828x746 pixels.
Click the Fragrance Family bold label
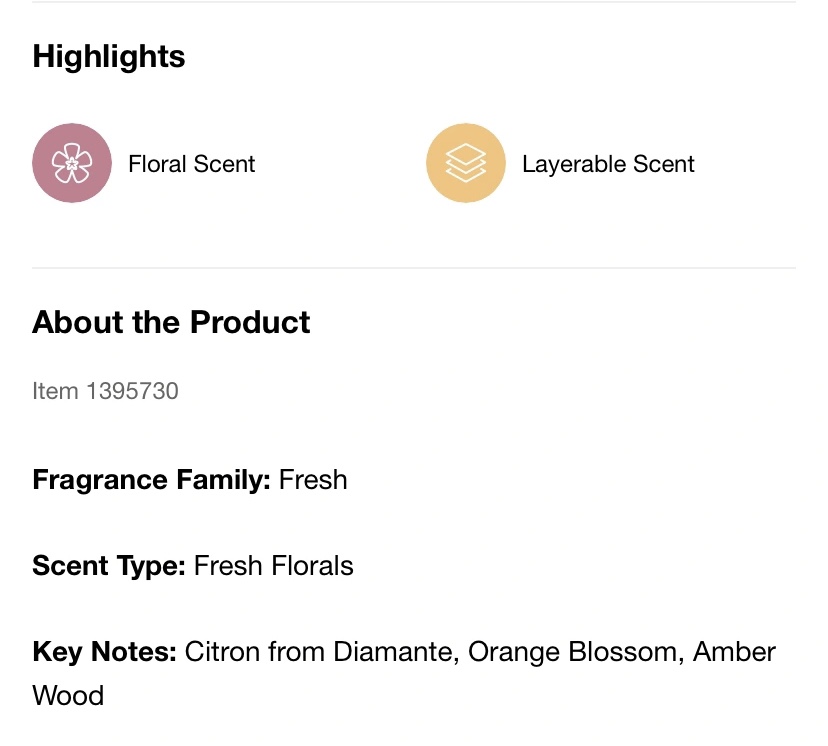[x=152, y=480]
